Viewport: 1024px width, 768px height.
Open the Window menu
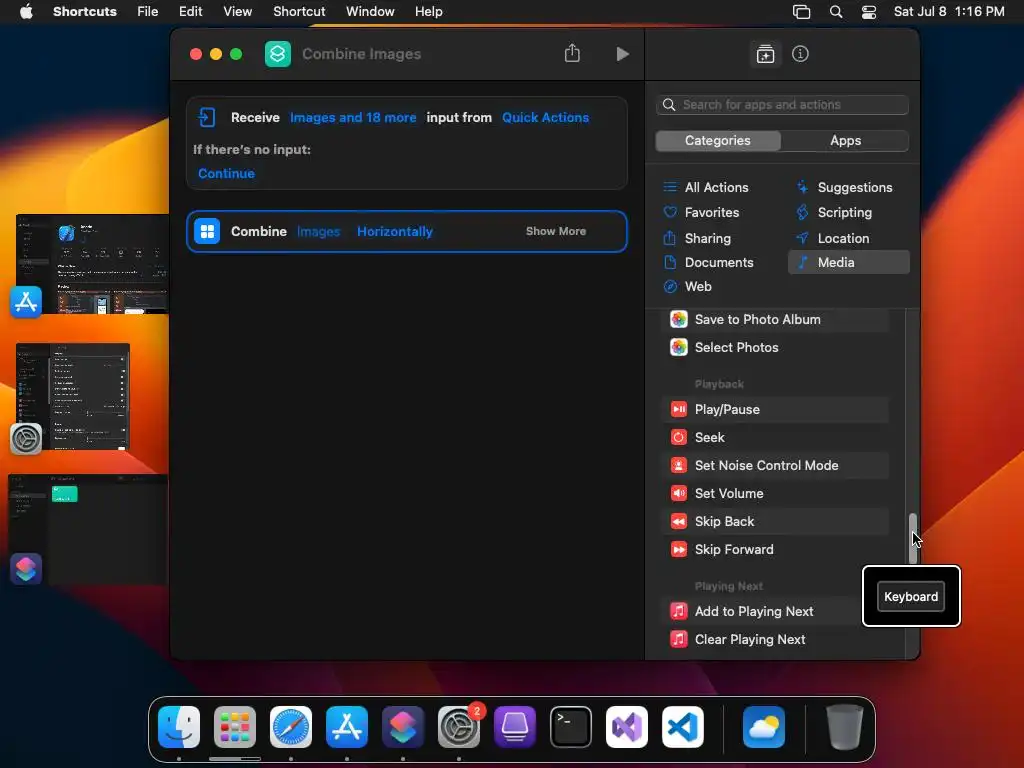click(370, 12)
